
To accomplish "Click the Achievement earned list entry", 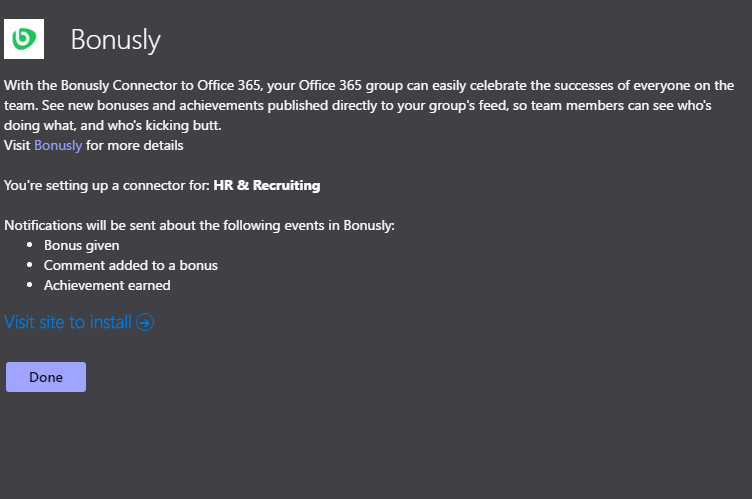I will (x=107, y=285).
